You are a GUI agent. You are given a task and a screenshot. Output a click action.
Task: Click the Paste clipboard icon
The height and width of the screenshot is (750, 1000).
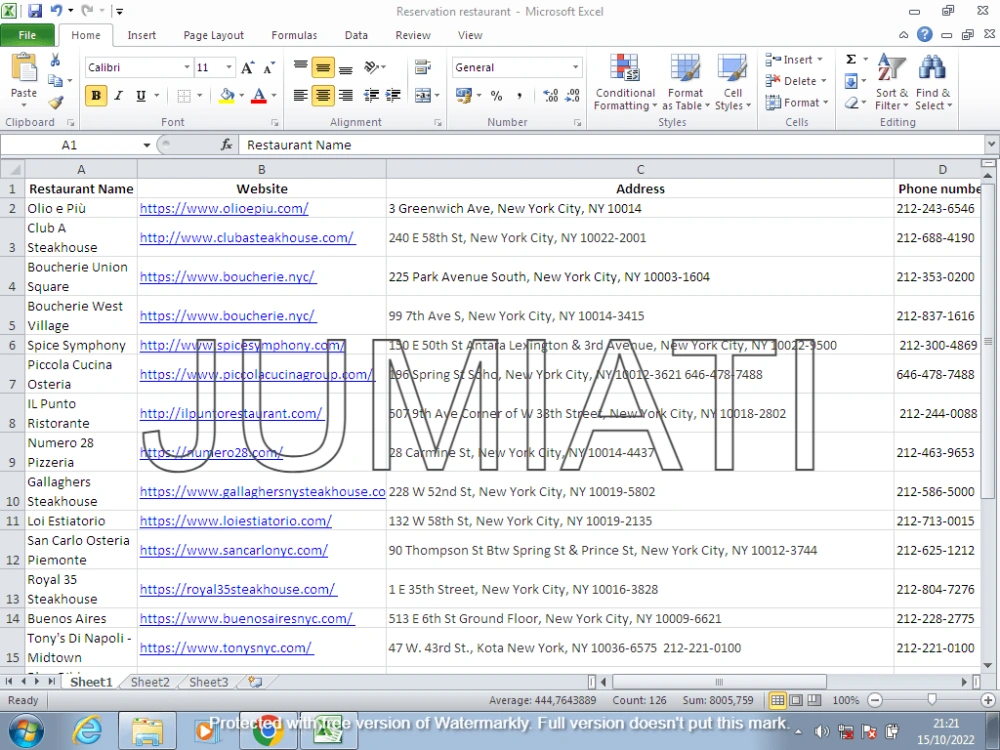[24, 68]
